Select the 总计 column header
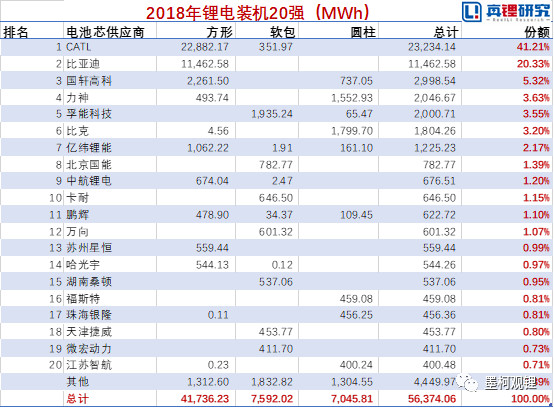 click(x=446, y=32)
